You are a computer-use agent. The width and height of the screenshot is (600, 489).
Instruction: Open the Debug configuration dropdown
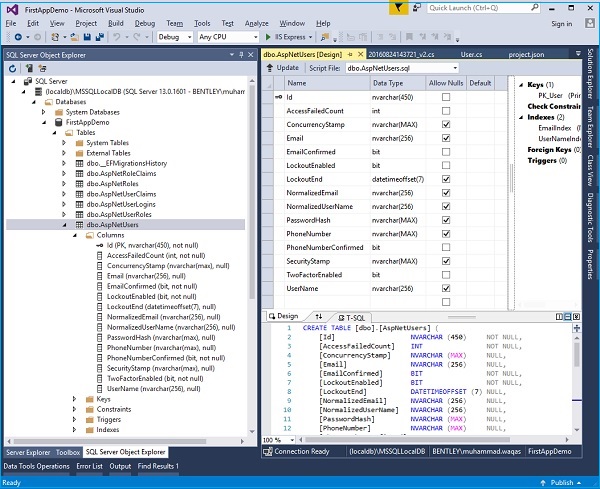click(188, 37)
